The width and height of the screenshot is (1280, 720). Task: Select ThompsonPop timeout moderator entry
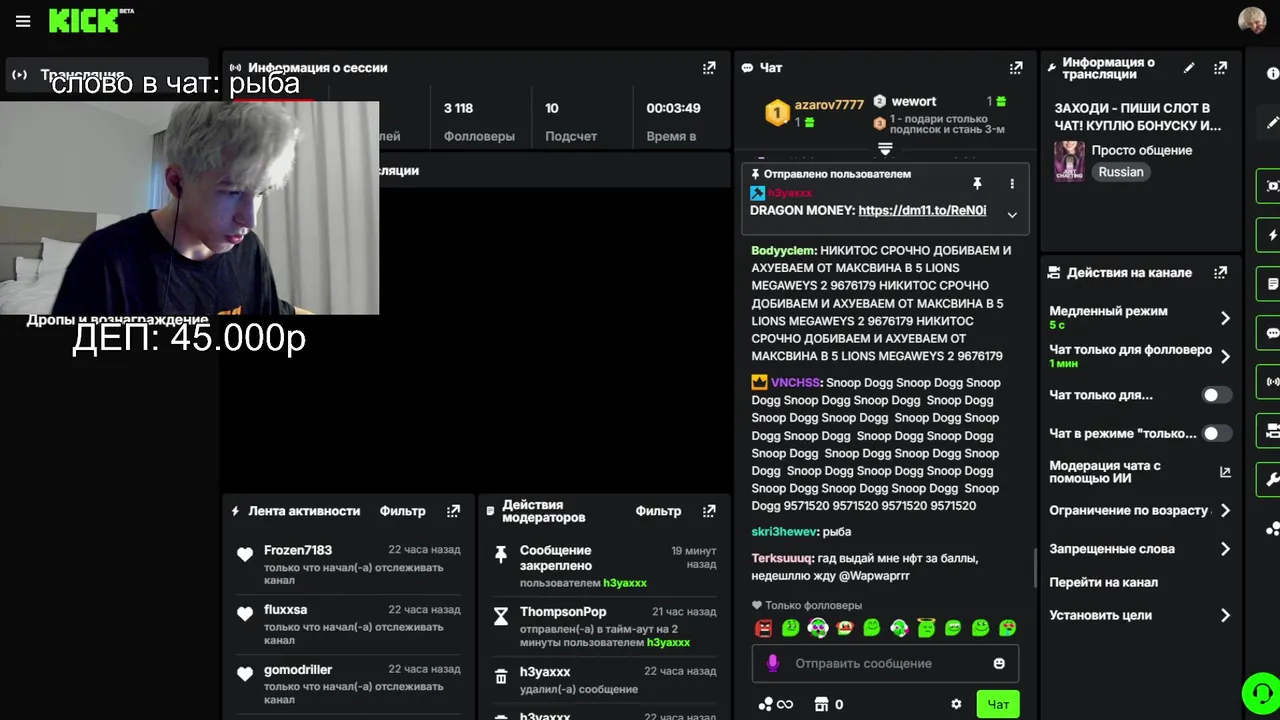[x=604, y=626]
